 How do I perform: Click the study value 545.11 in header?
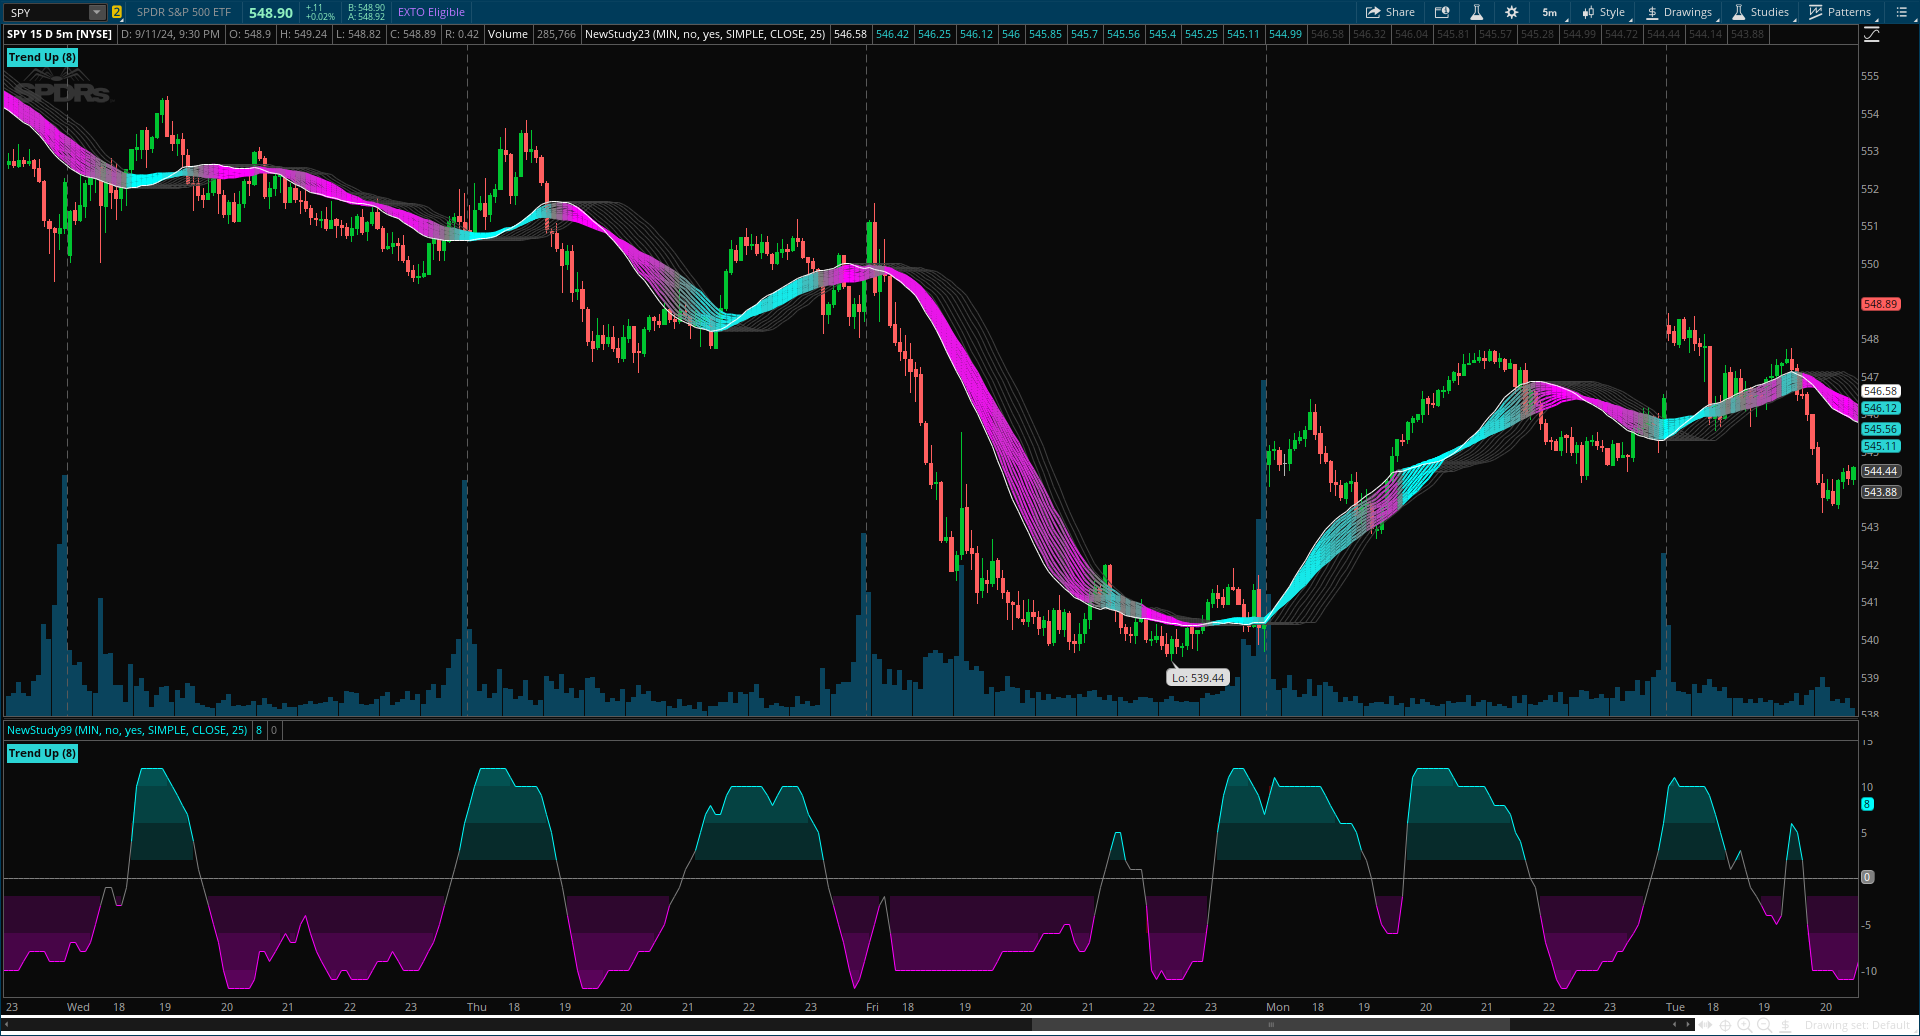coord(1243,34)
